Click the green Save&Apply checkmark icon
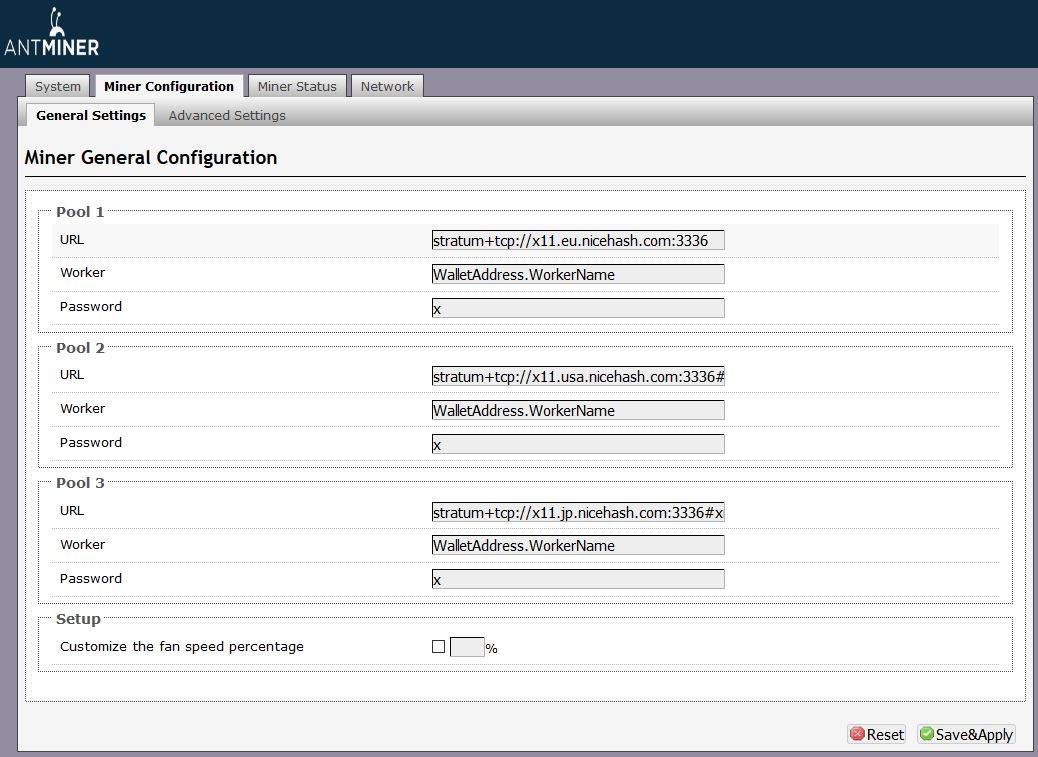The height and width of the screenshot is (757, 1038). coord(926,734)
